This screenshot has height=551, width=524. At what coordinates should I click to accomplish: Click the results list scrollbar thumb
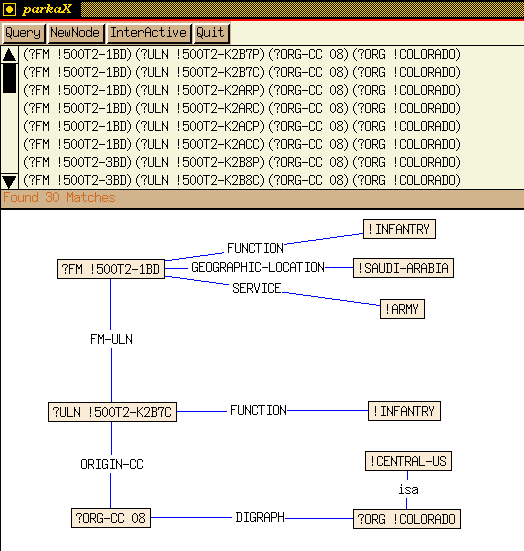[x=9, y=78]
